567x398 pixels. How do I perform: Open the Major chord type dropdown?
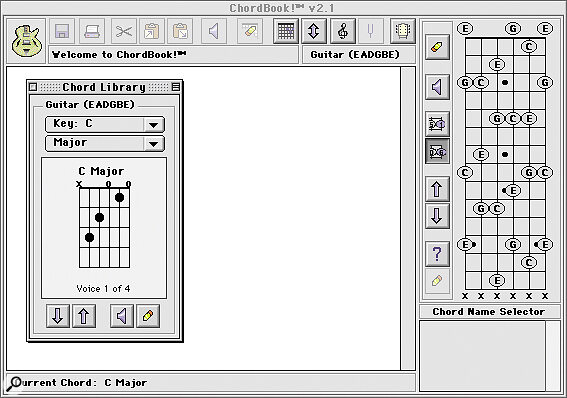(x=105, y=144)
